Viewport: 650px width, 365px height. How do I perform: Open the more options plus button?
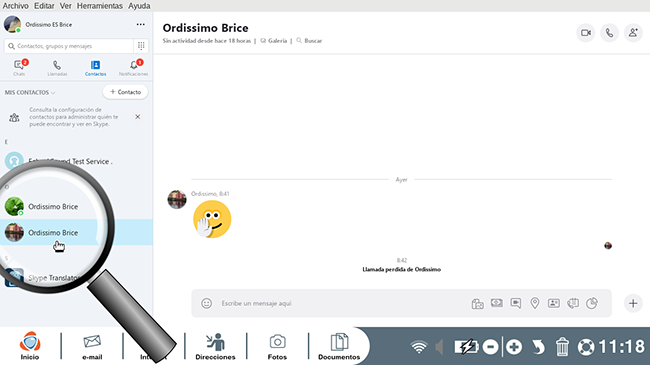coord(633,303)
